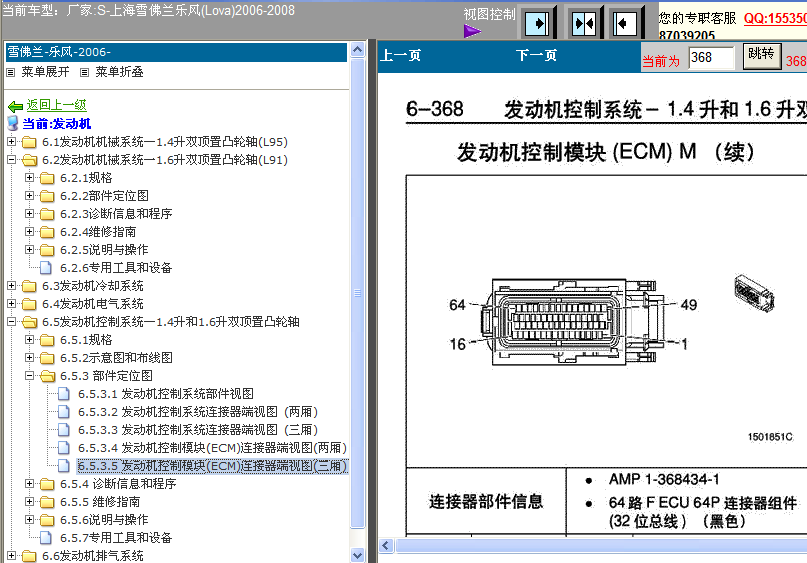The image size is (807, 563).
Task: Click the purple play arrow under 视图控制
Action: click(x=472, y=31)
